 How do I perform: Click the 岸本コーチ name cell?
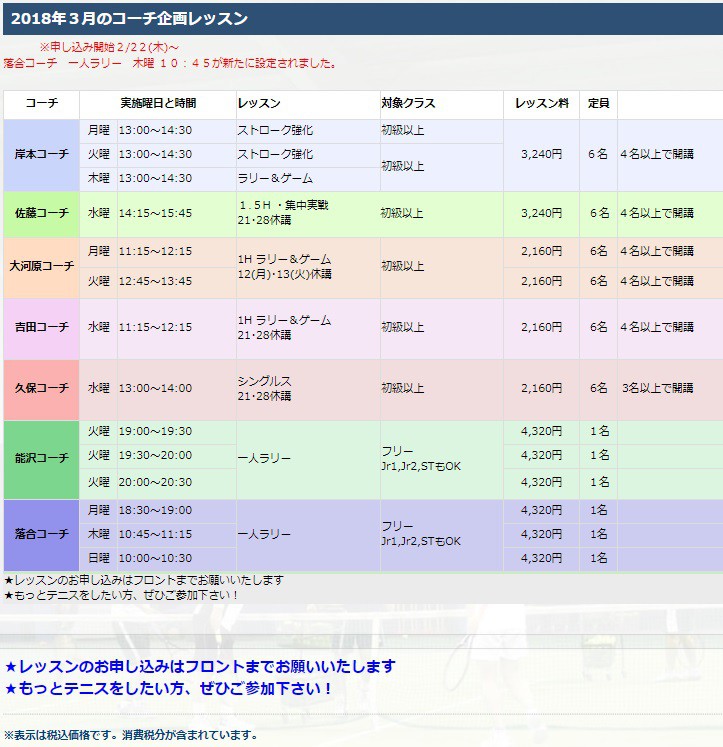[41, 155]
